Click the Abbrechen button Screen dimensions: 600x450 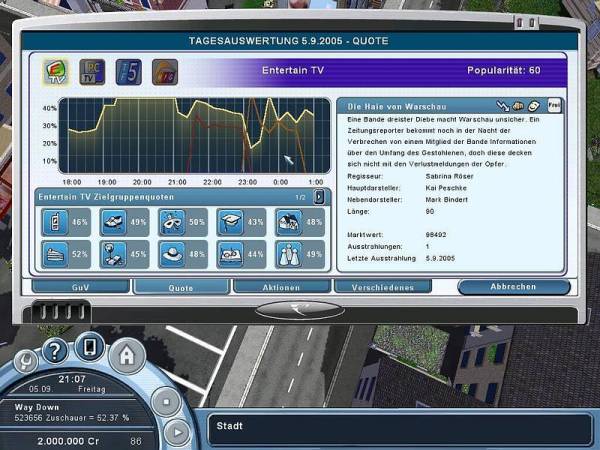pos(514,287)
